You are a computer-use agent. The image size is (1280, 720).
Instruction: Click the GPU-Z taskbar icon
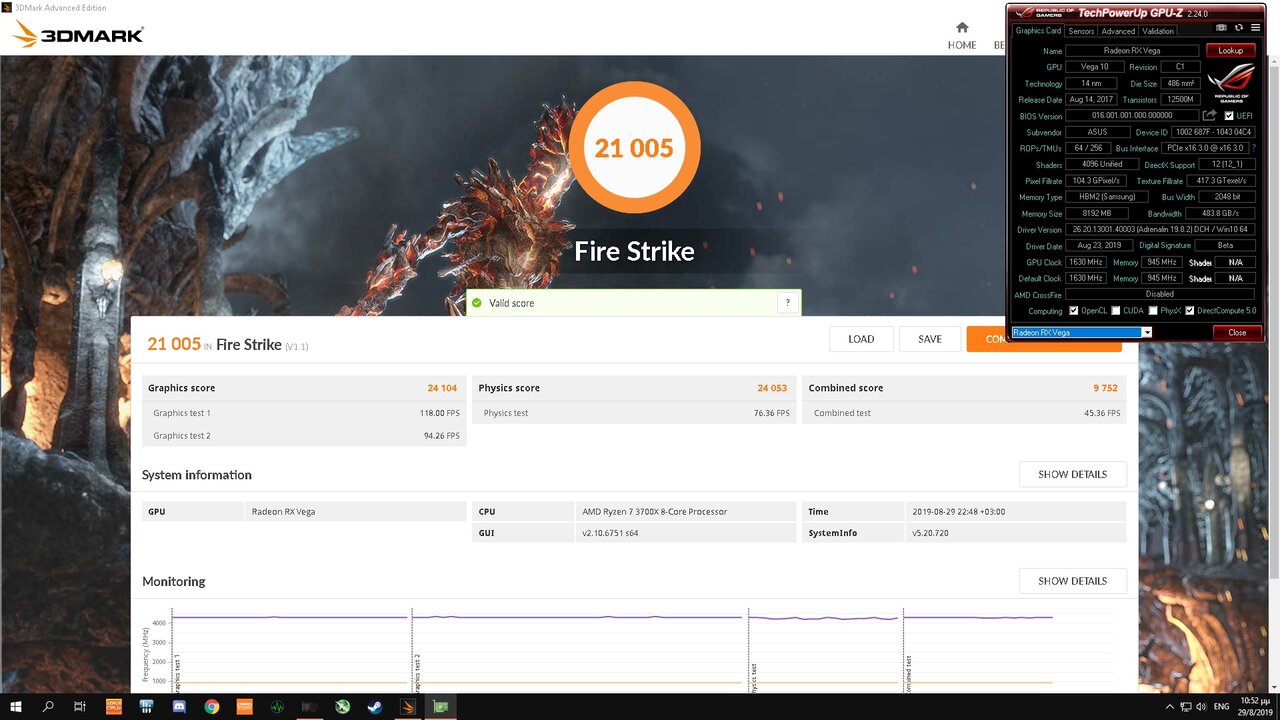click(x=440, y=707)
